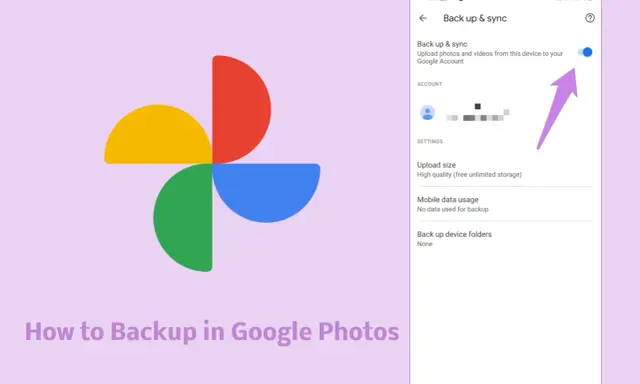
Task: Tap the account avatar icon
Action: click(x=427, y=112)
